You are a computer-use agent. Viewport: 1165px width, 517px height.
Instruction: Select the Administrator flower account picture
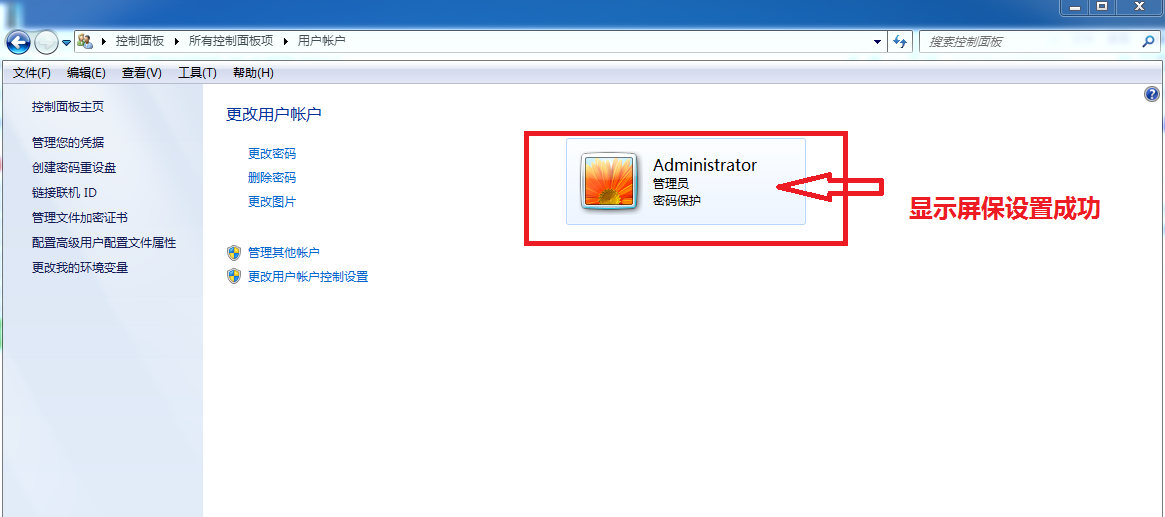609,181
